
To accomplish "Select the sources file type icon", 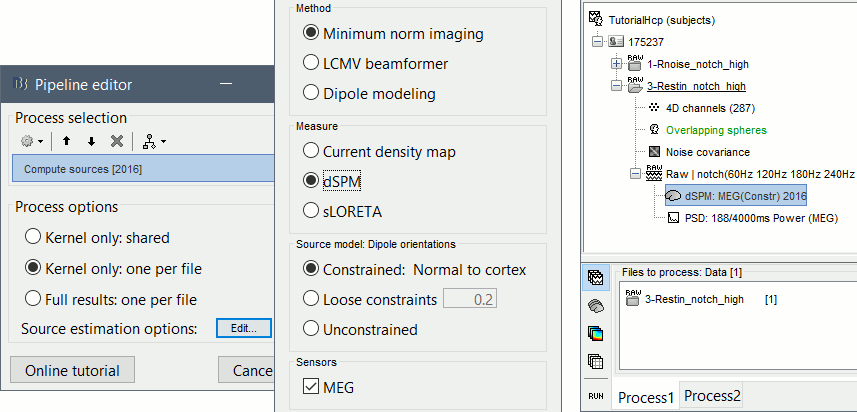I will click(x=594, y=305).
